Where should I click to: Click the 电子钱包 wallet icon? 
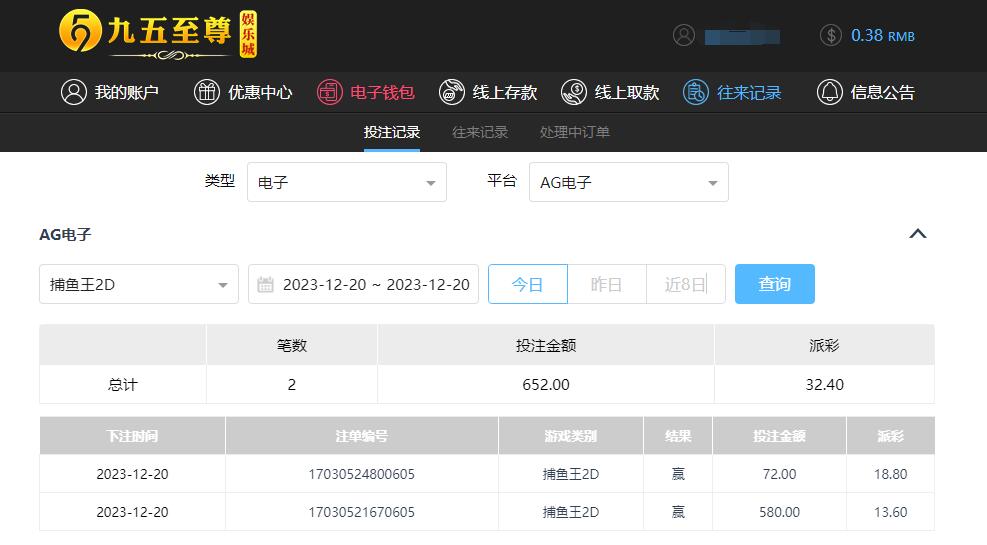pos(330,93)
